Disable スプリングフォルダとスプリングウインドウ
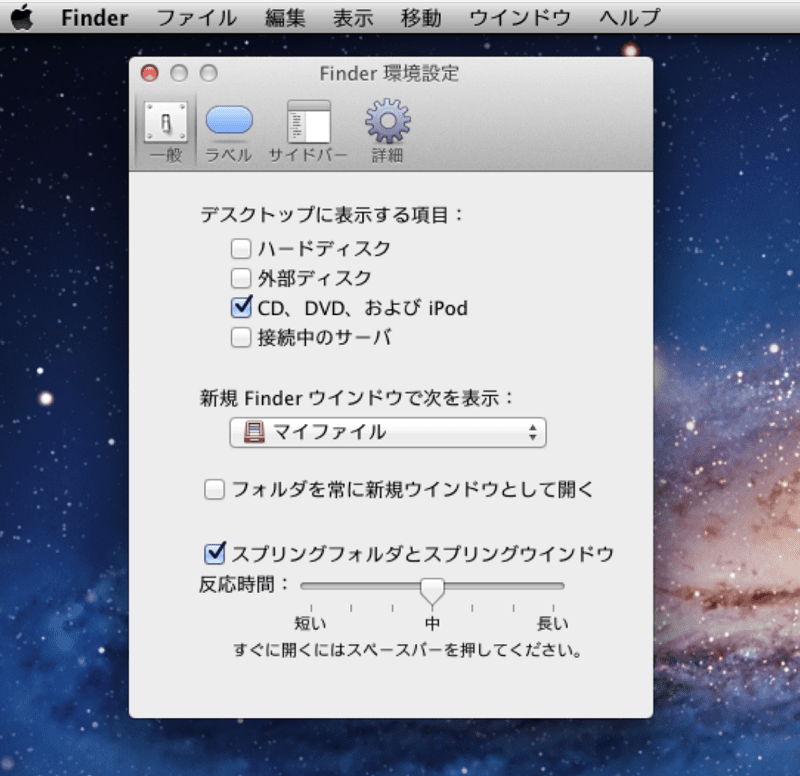The width and height of the screenshot is (800, 776). 214,554
